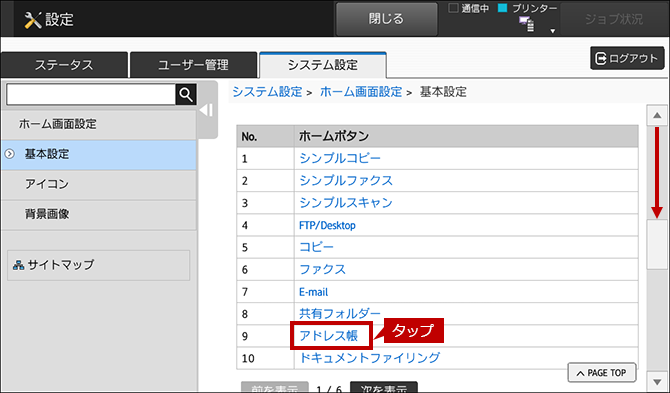Click the vertical scrollbar thumb
This screenshot has height=393, width=670.
pos(657,244)
